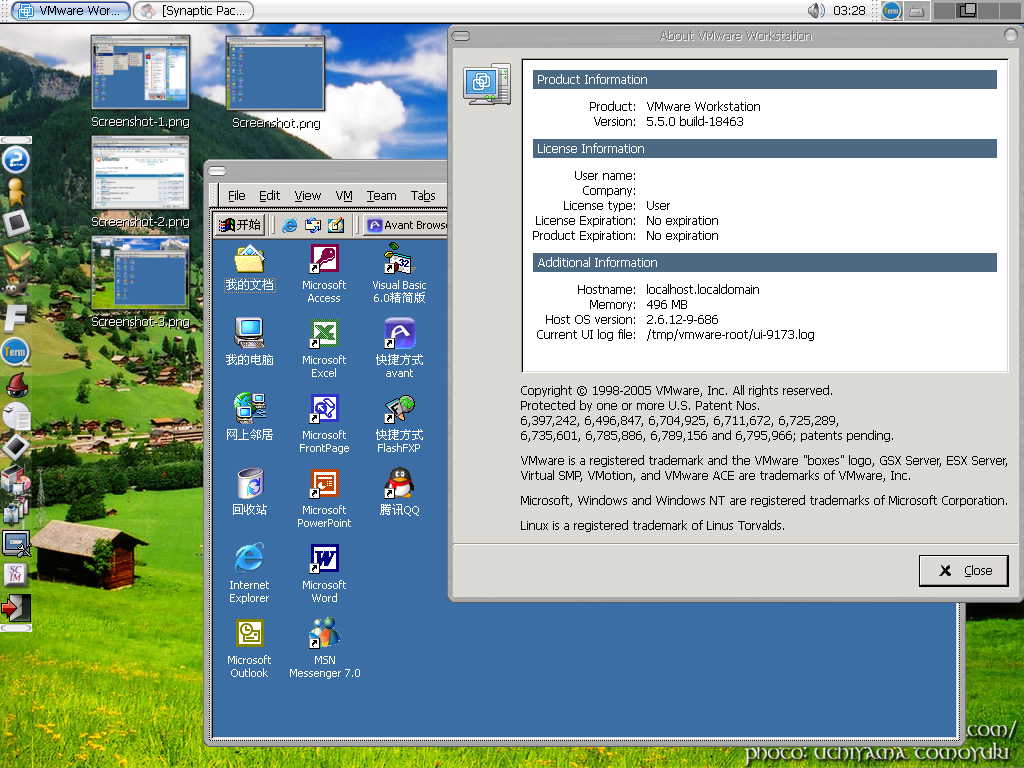1024x768 pixels.
Task: Open the Tabs menu
Action: 423,195
